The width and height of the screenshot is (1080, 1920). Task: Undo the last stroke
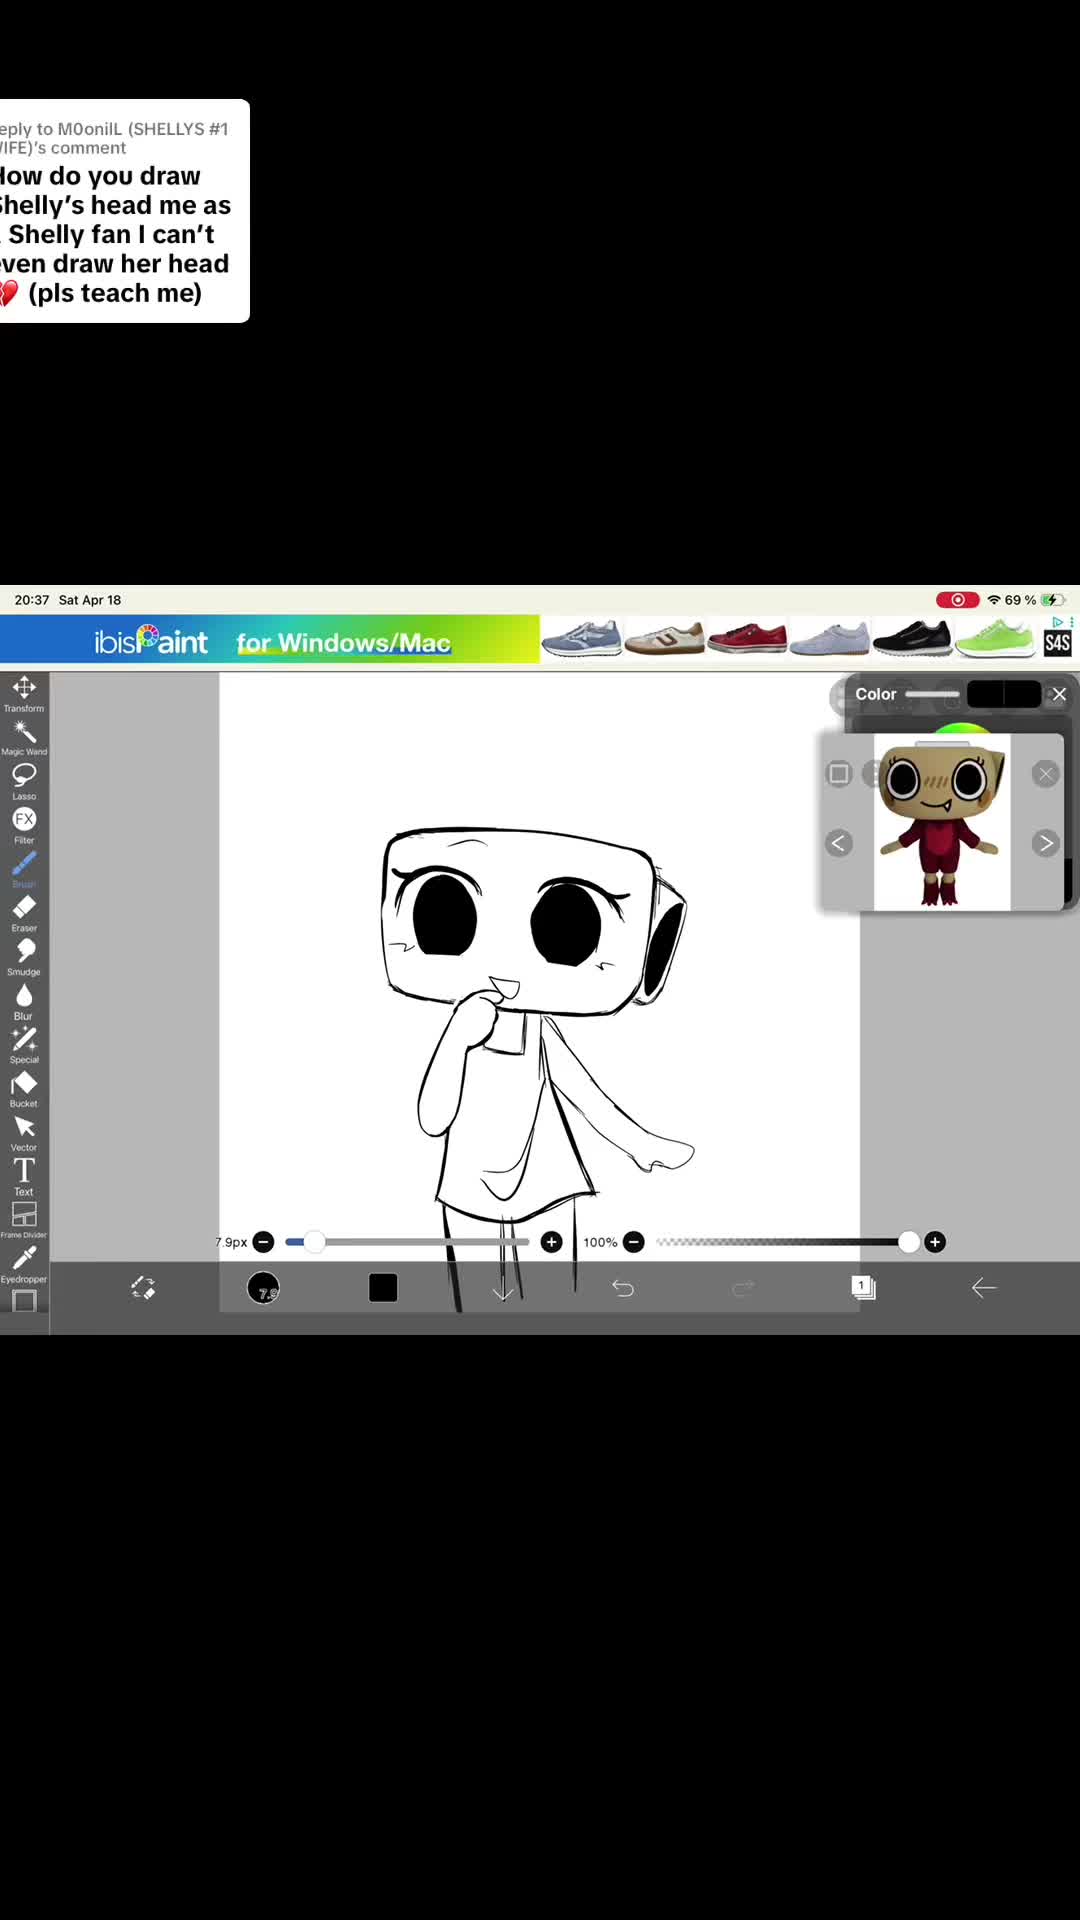tap(623, 1288)
